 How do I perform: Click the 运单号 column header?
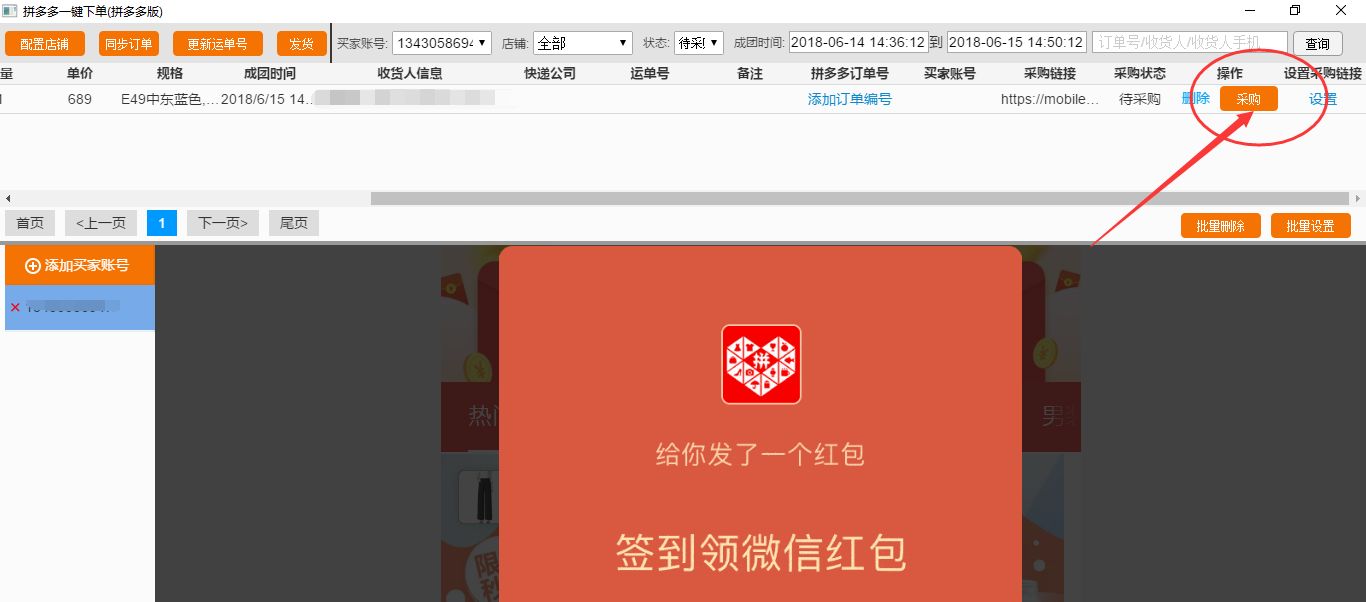(x=650, y=73)
